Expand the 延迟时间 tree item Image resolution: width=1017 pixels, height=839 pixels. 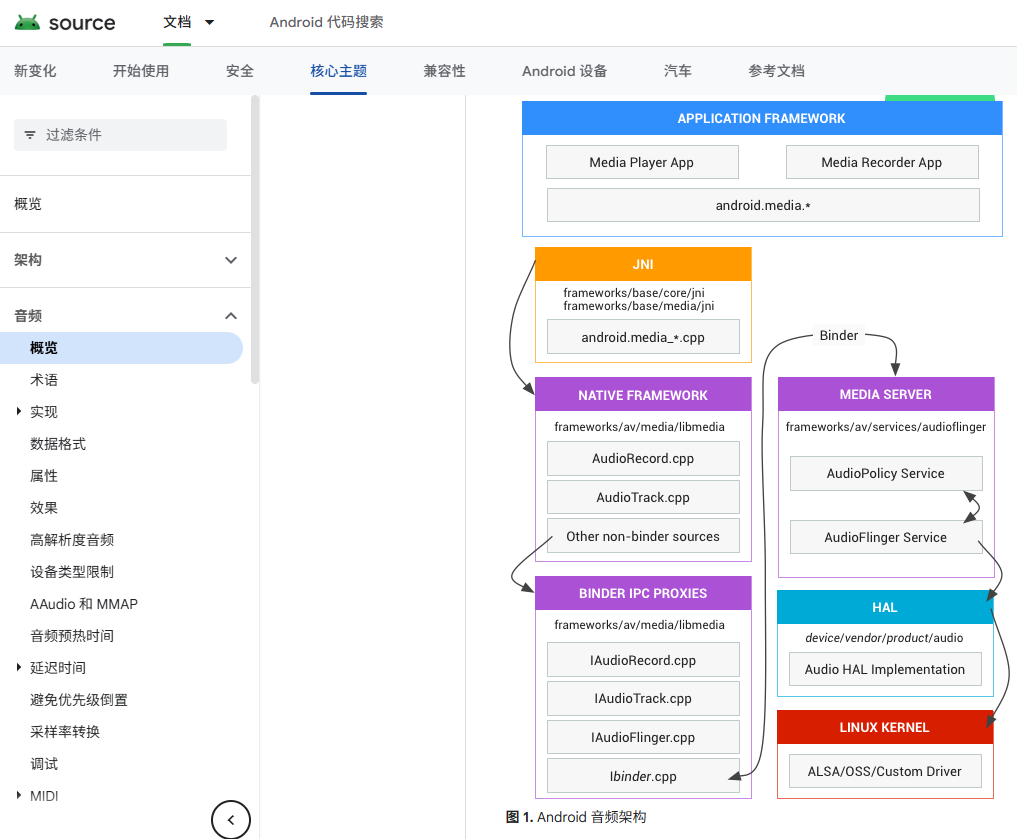point(19,668)
